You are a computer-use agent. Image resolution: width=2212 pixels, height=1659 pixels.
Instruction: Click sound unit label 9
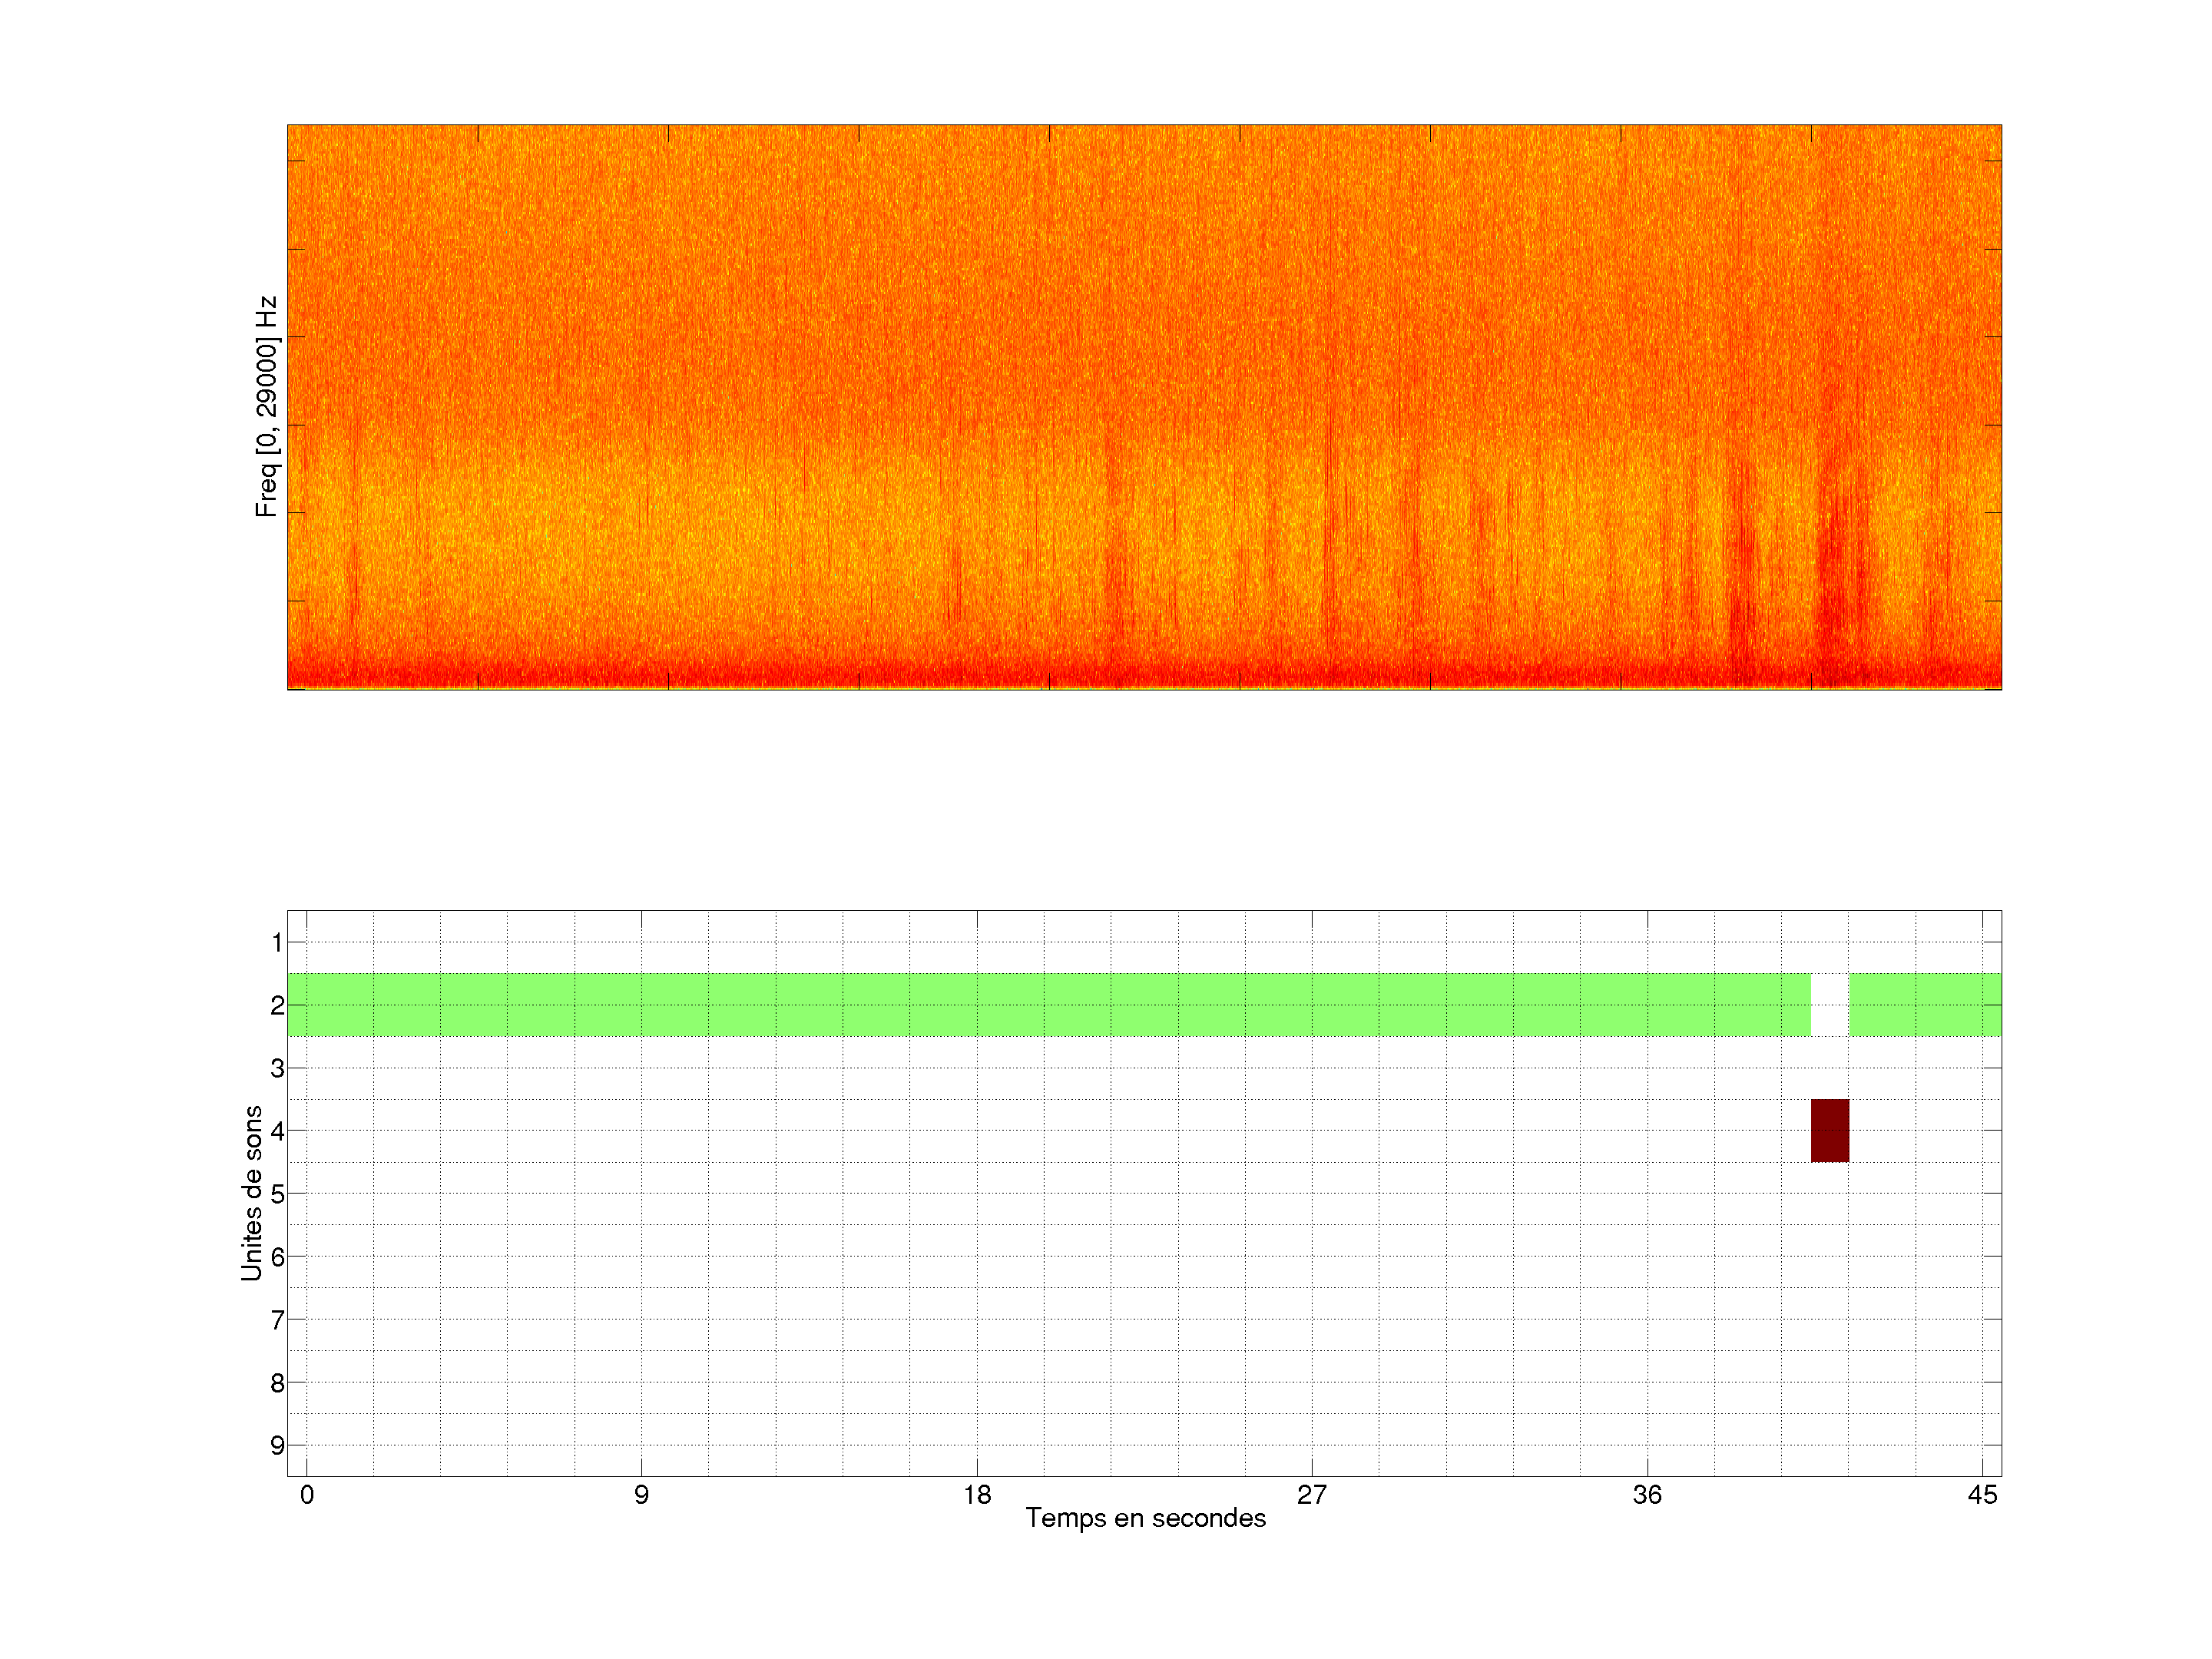pyautogui.click(x=277, y=1445)
